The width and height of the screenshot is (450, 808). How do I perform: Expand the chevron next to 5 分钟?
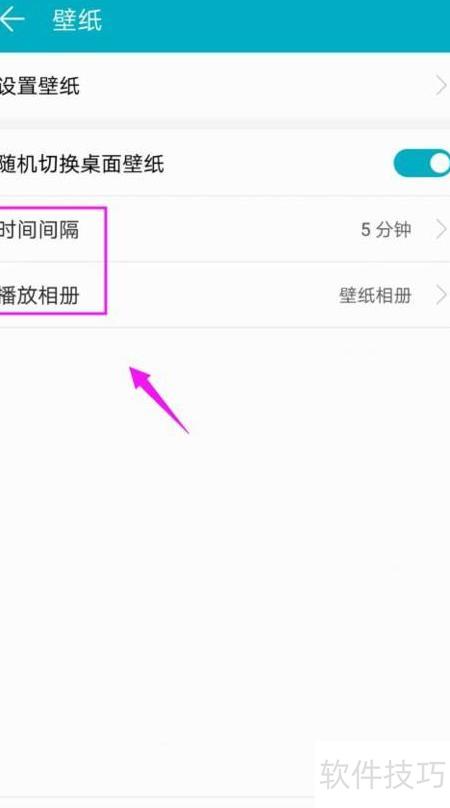click(x=441, y=229)
